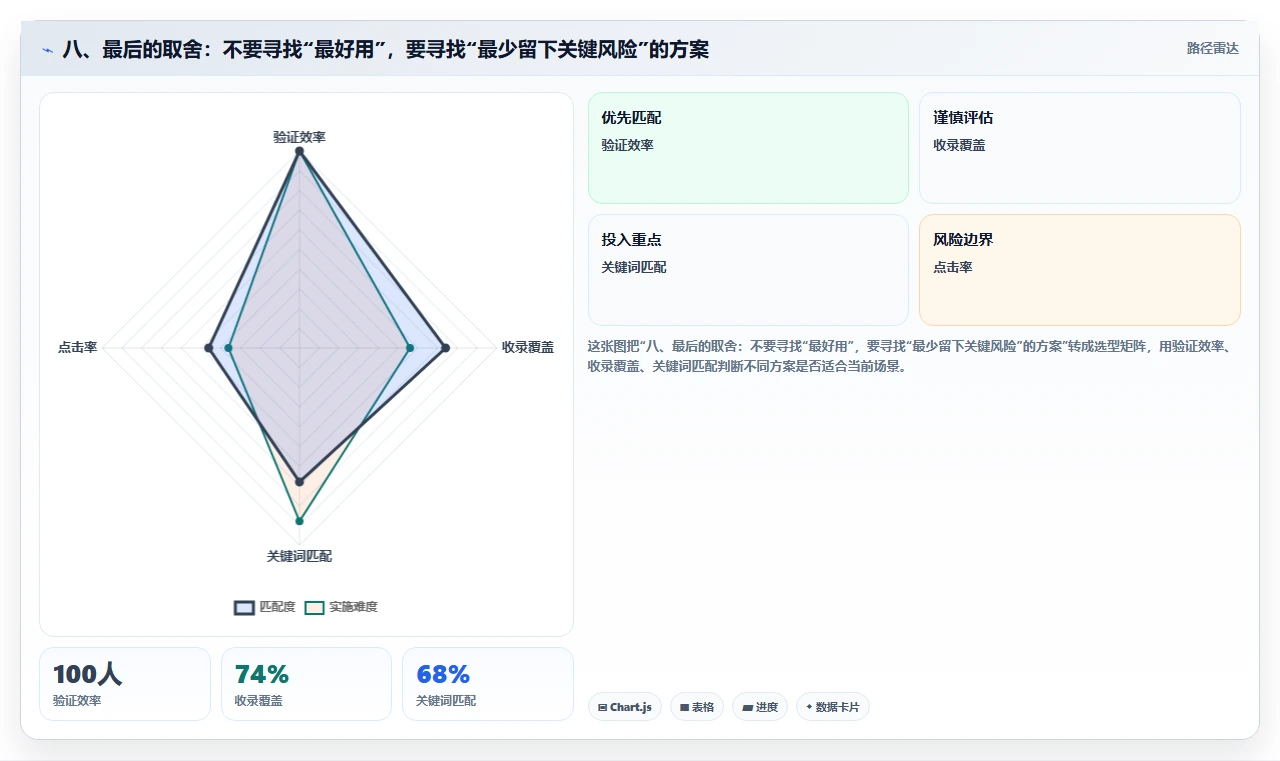This screenshot has width=1280, height=761.
Task: Click the 74% 收录覆盖 stat card
Action: (306, 684)
